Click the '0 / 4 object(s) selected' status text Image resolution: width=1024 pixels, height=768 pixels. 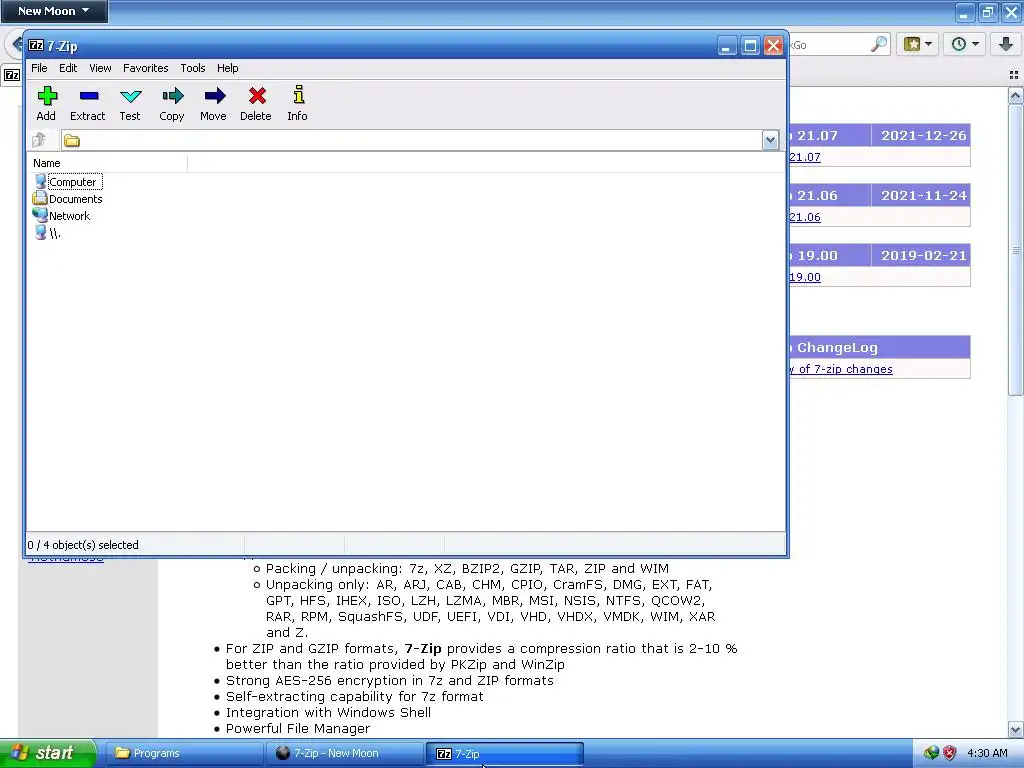(x=83, y=545)
